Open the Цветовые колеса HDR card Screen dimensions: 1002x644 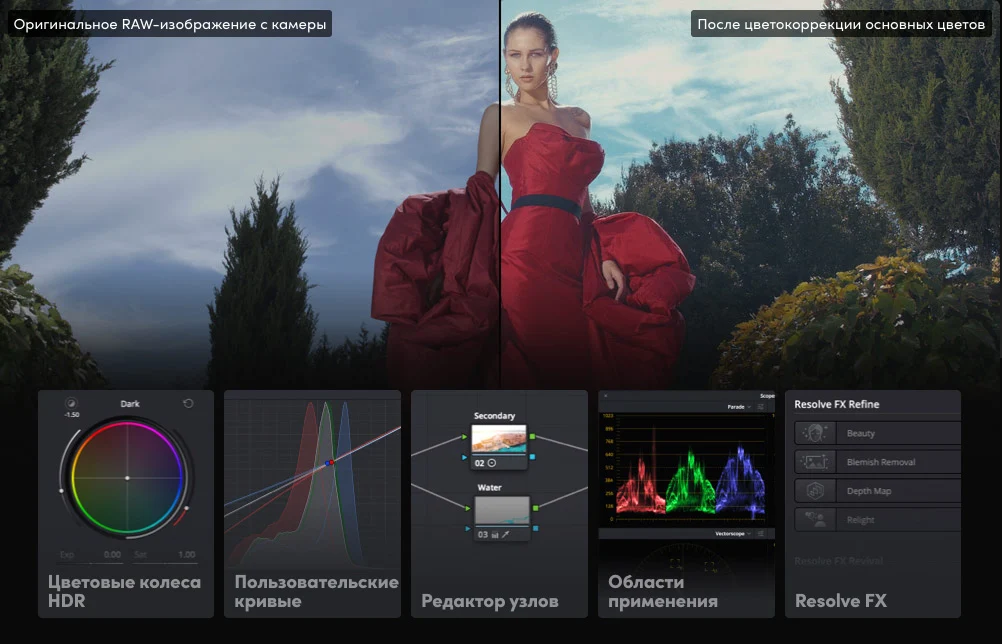126,591
